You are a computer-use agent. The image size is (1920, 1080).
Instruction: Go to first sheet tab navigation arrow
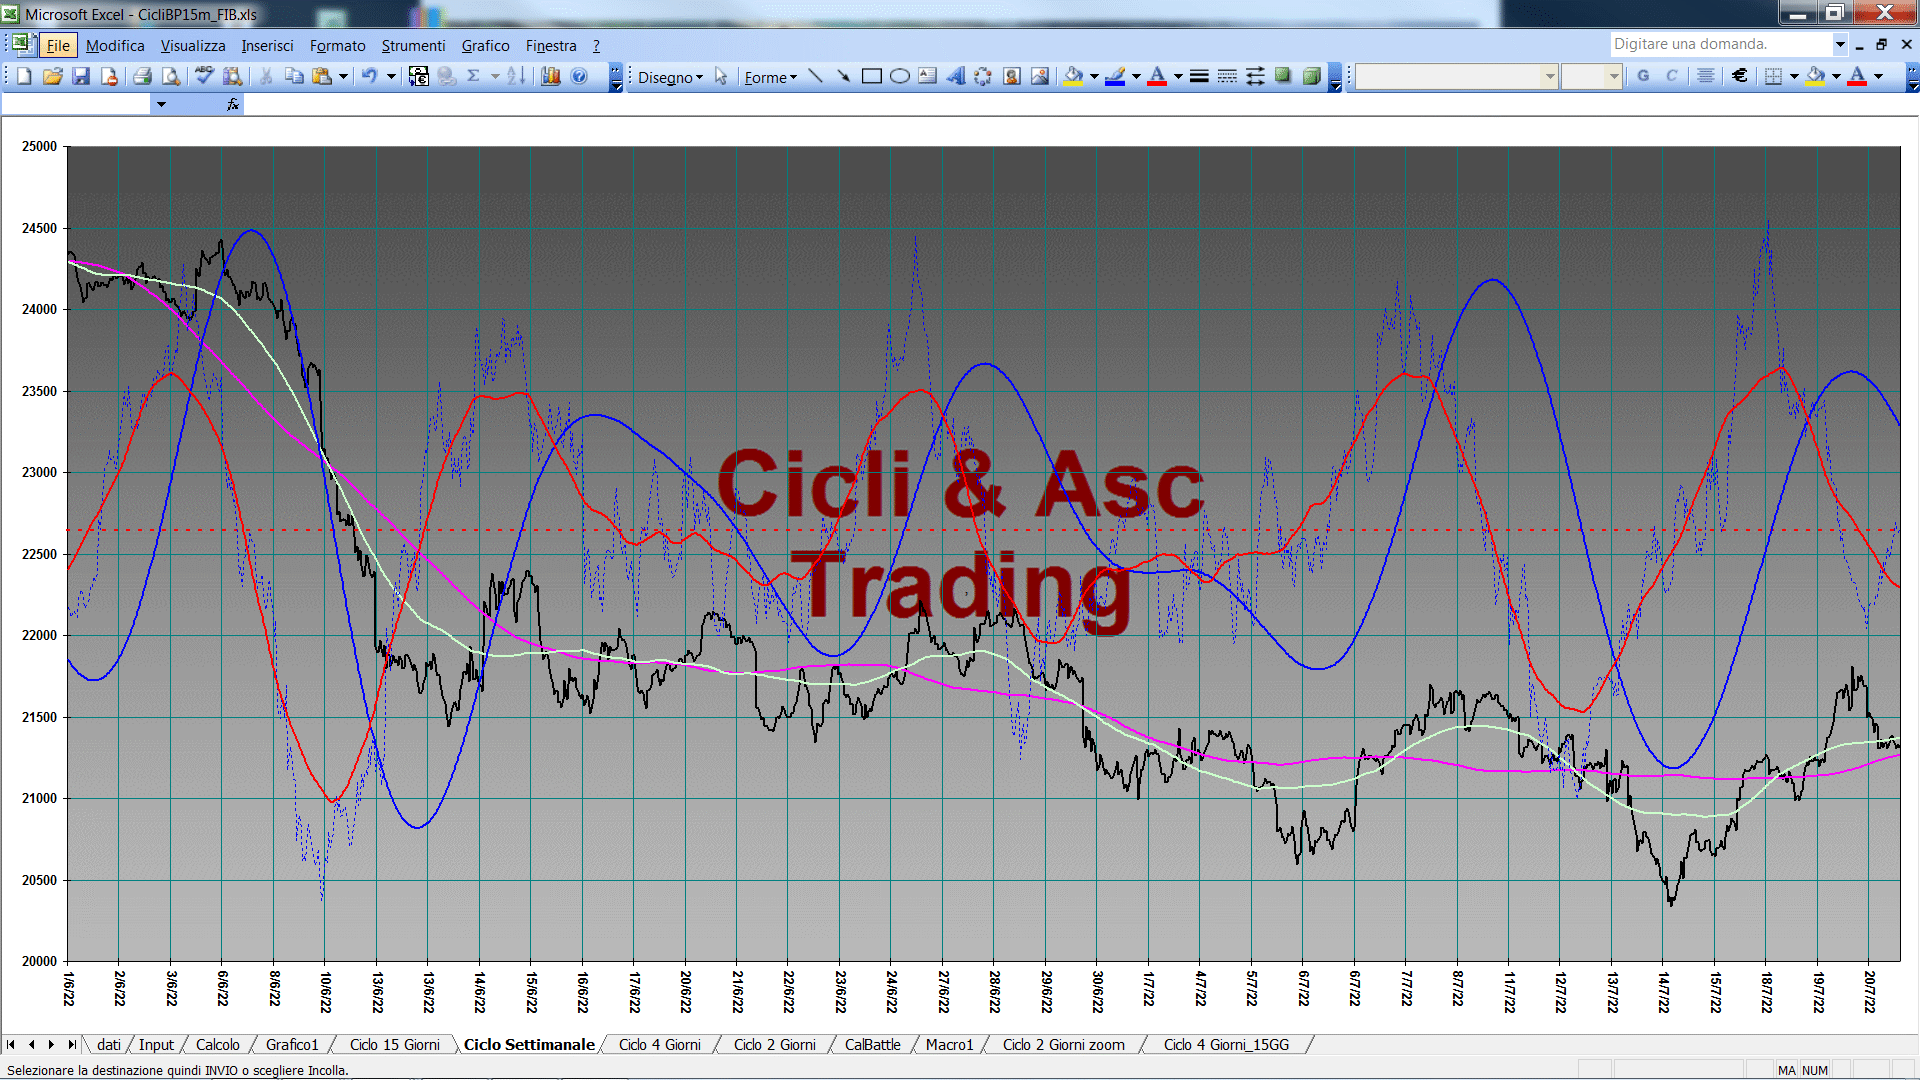(x=11, y=1044)
